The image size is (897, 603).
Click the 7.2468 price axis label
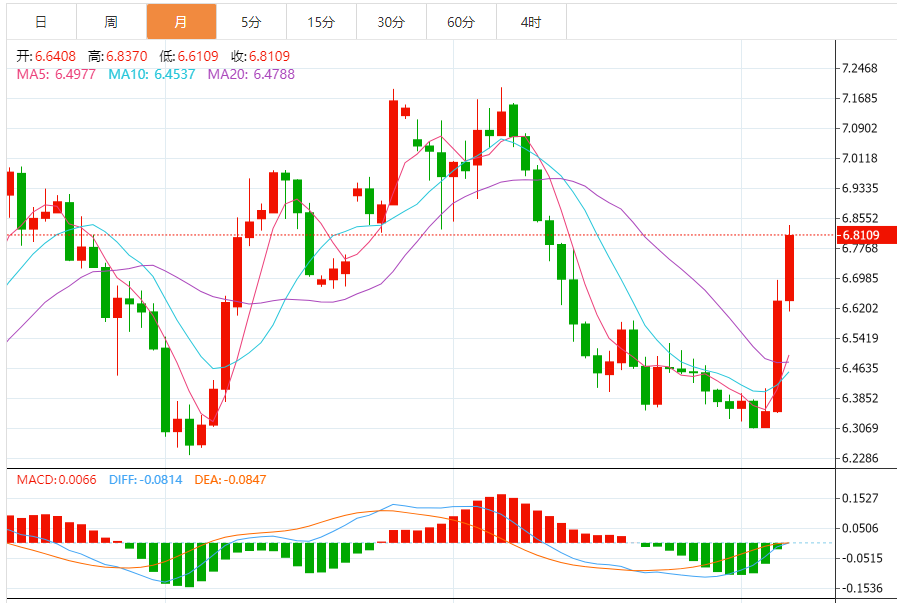[x=859, y=69]
